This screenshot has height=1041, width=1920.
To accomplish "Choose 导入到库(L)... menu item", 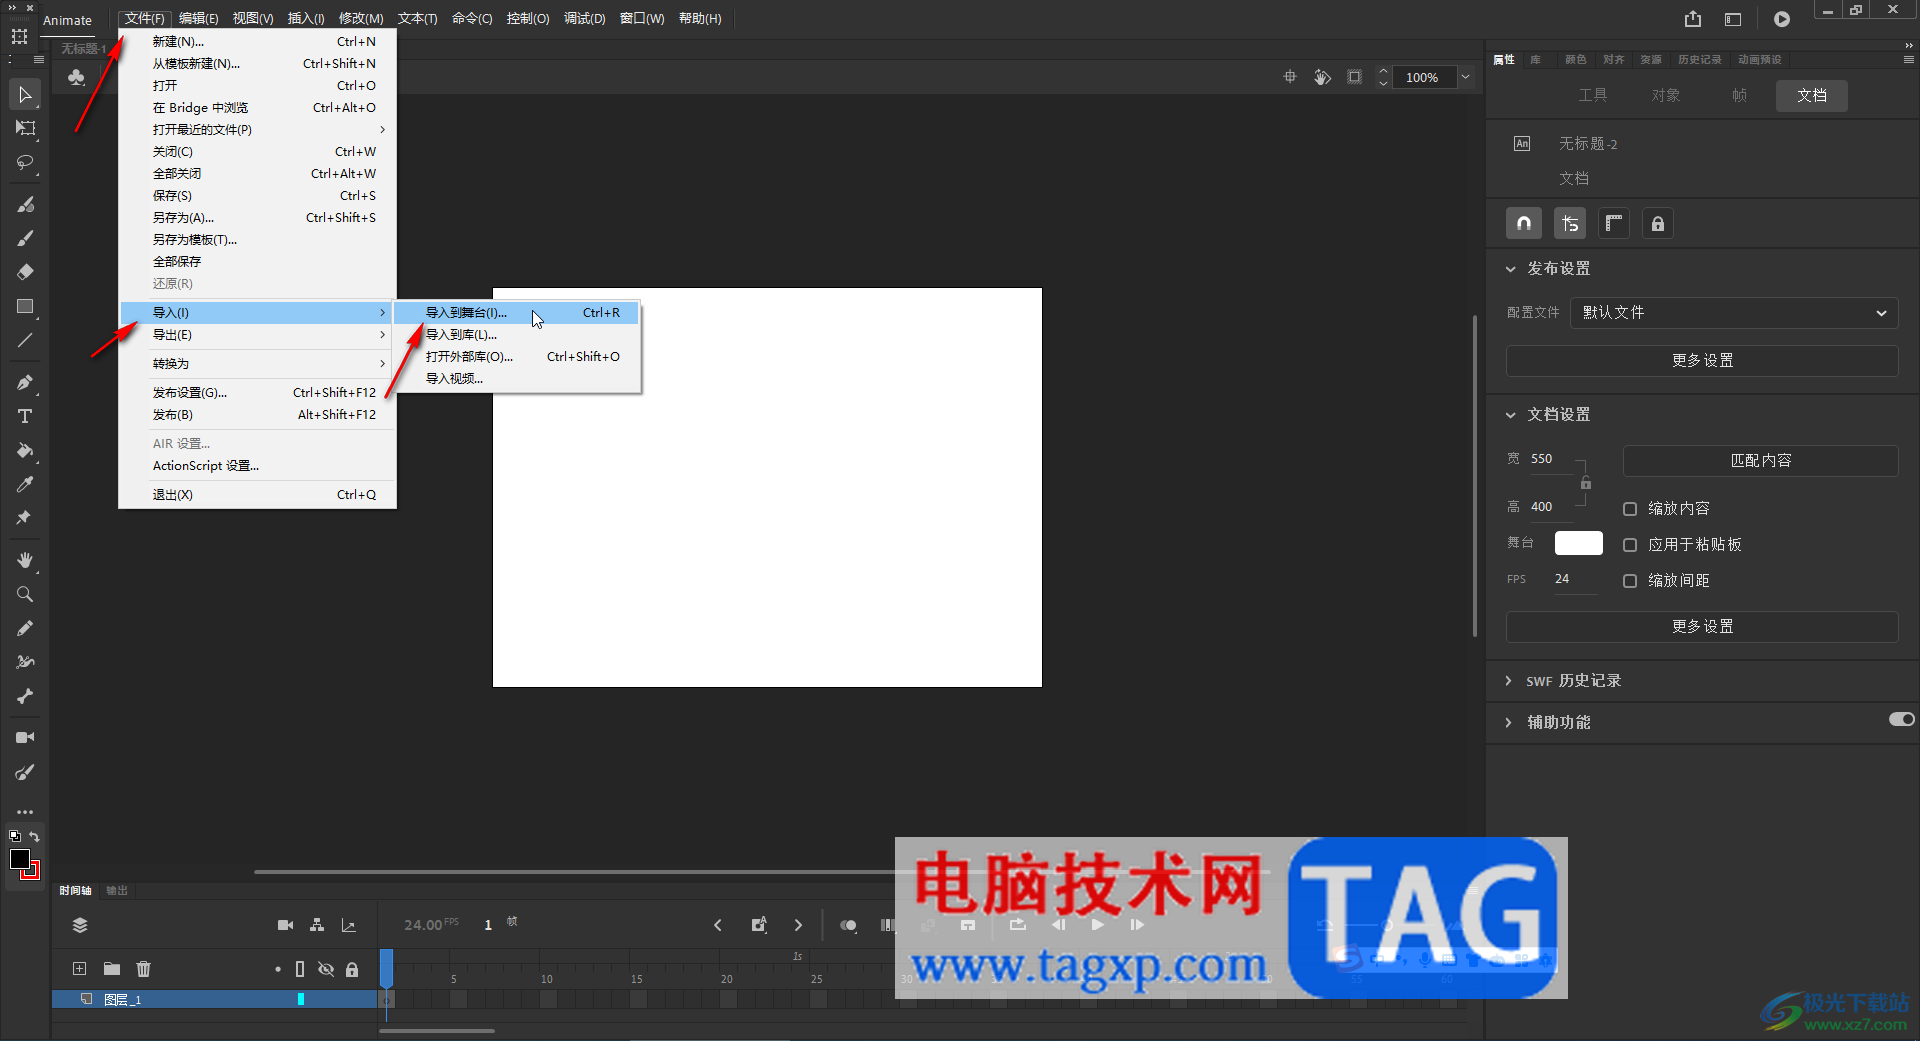I will [516, 335].
